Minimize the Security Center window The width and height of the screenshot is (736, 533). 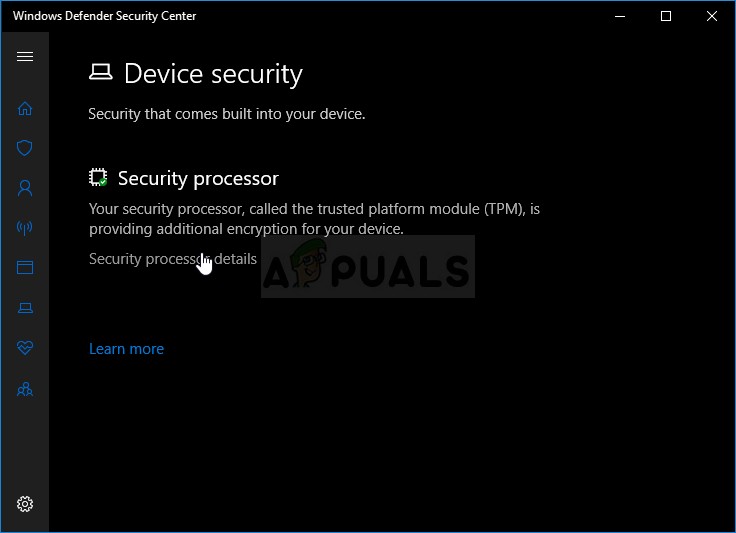click(x=620, y=16)
